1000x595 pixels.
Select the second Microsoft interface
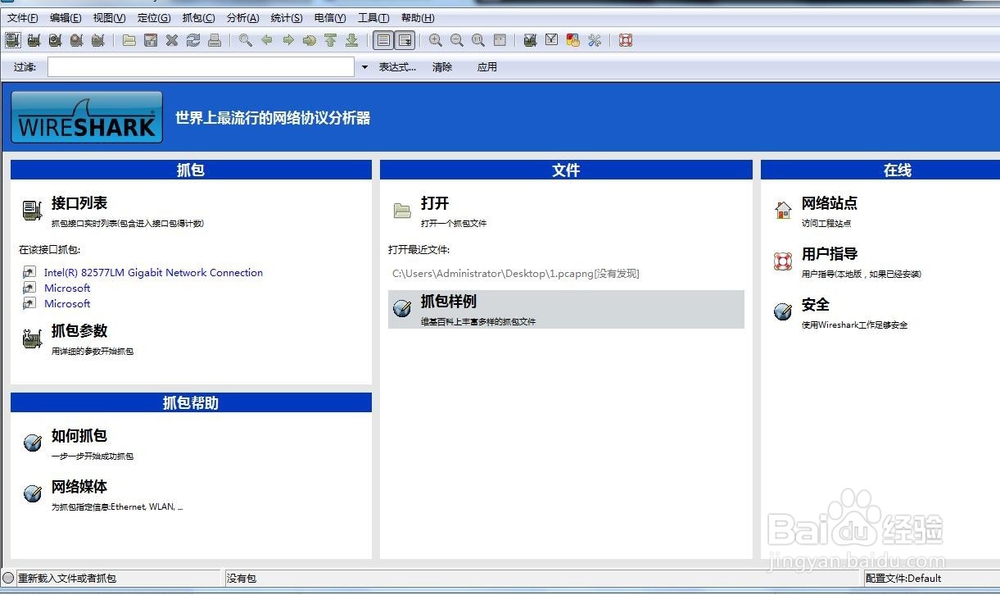(x=67, y=304)
